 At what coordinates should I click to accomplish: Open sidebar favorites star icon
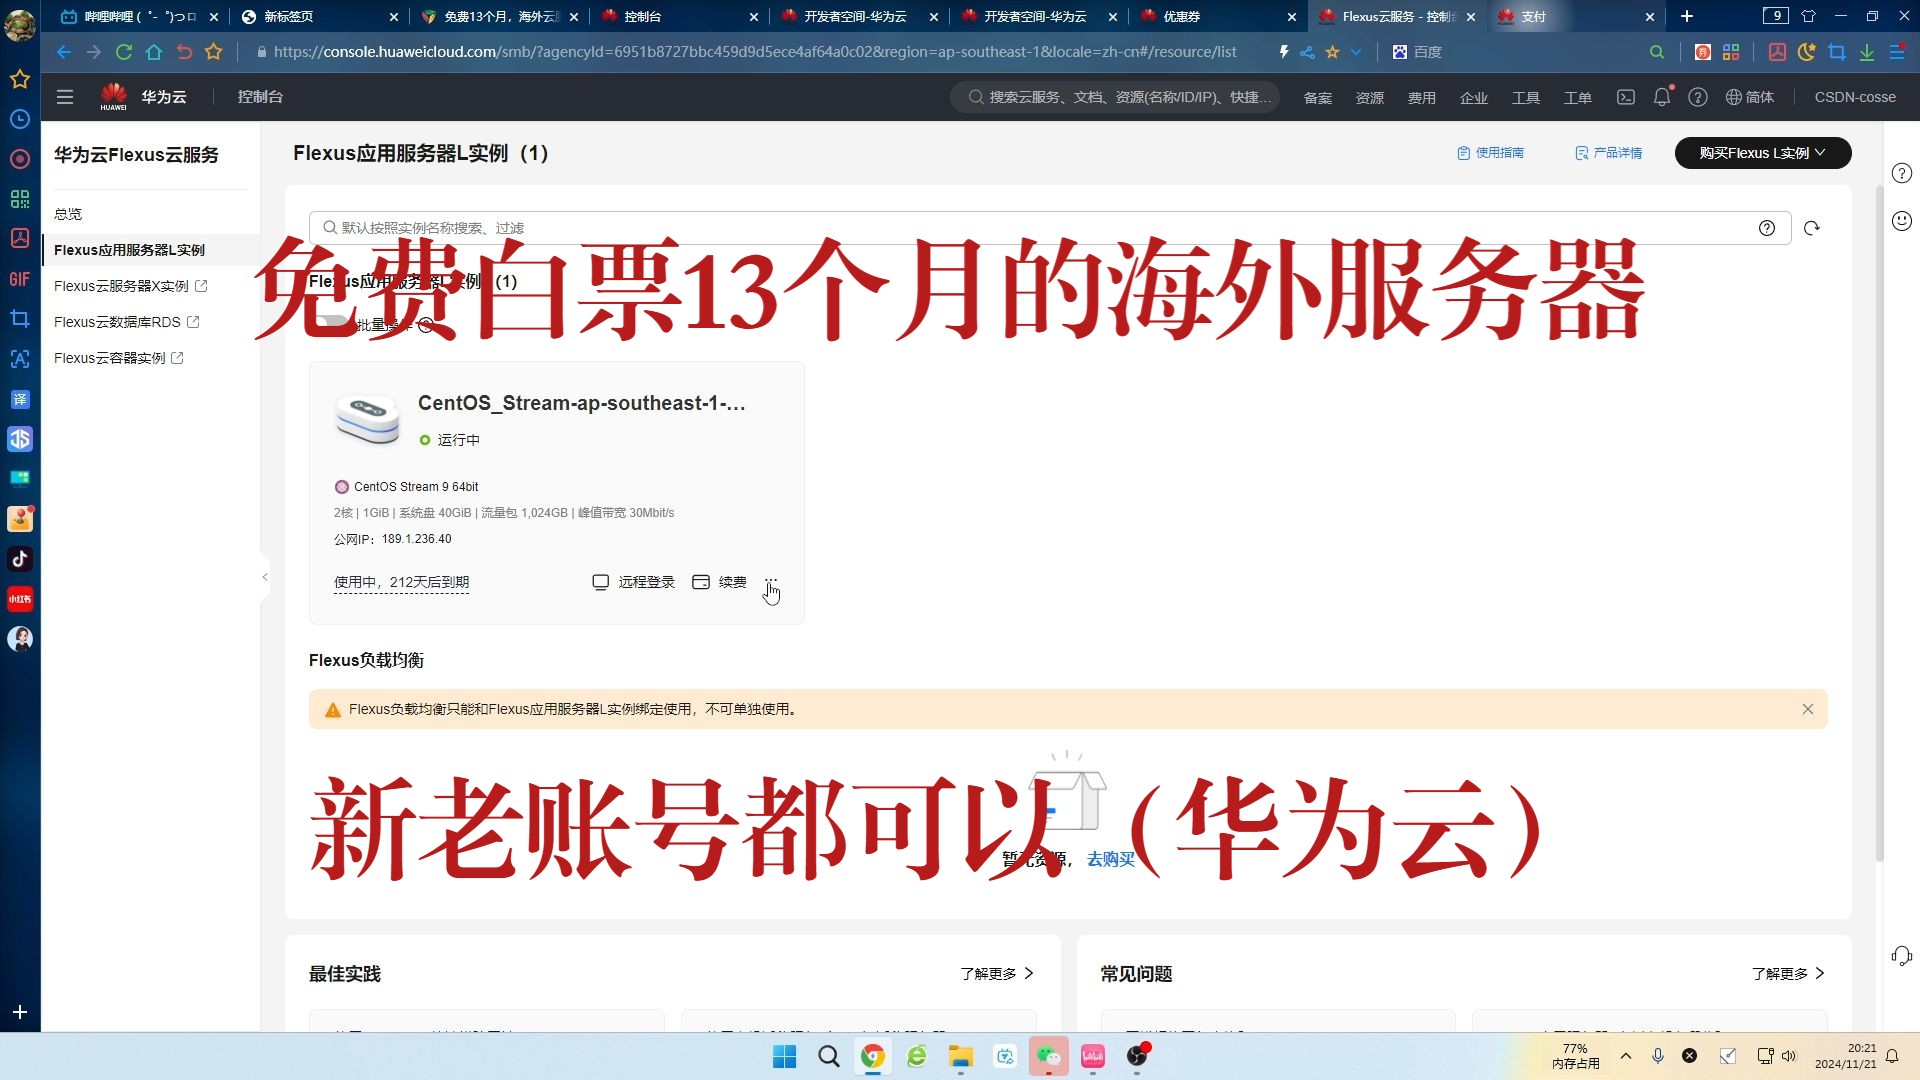point(20,79)
